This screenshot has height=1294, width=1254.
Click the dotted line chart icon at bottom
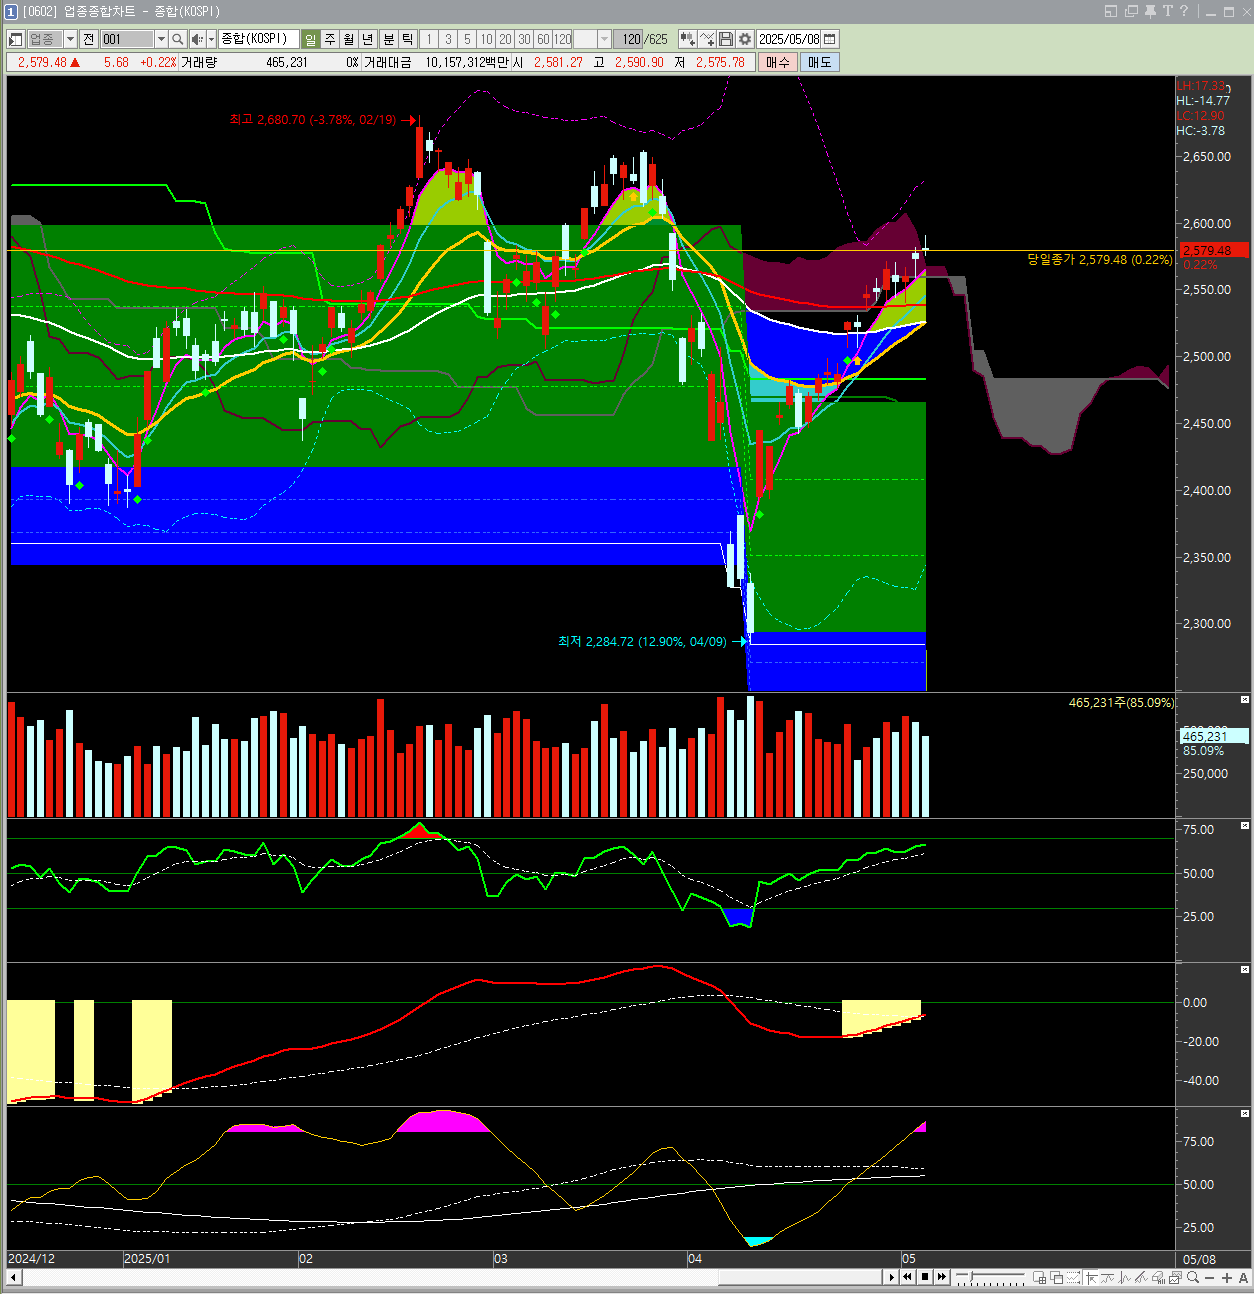1073,1277
